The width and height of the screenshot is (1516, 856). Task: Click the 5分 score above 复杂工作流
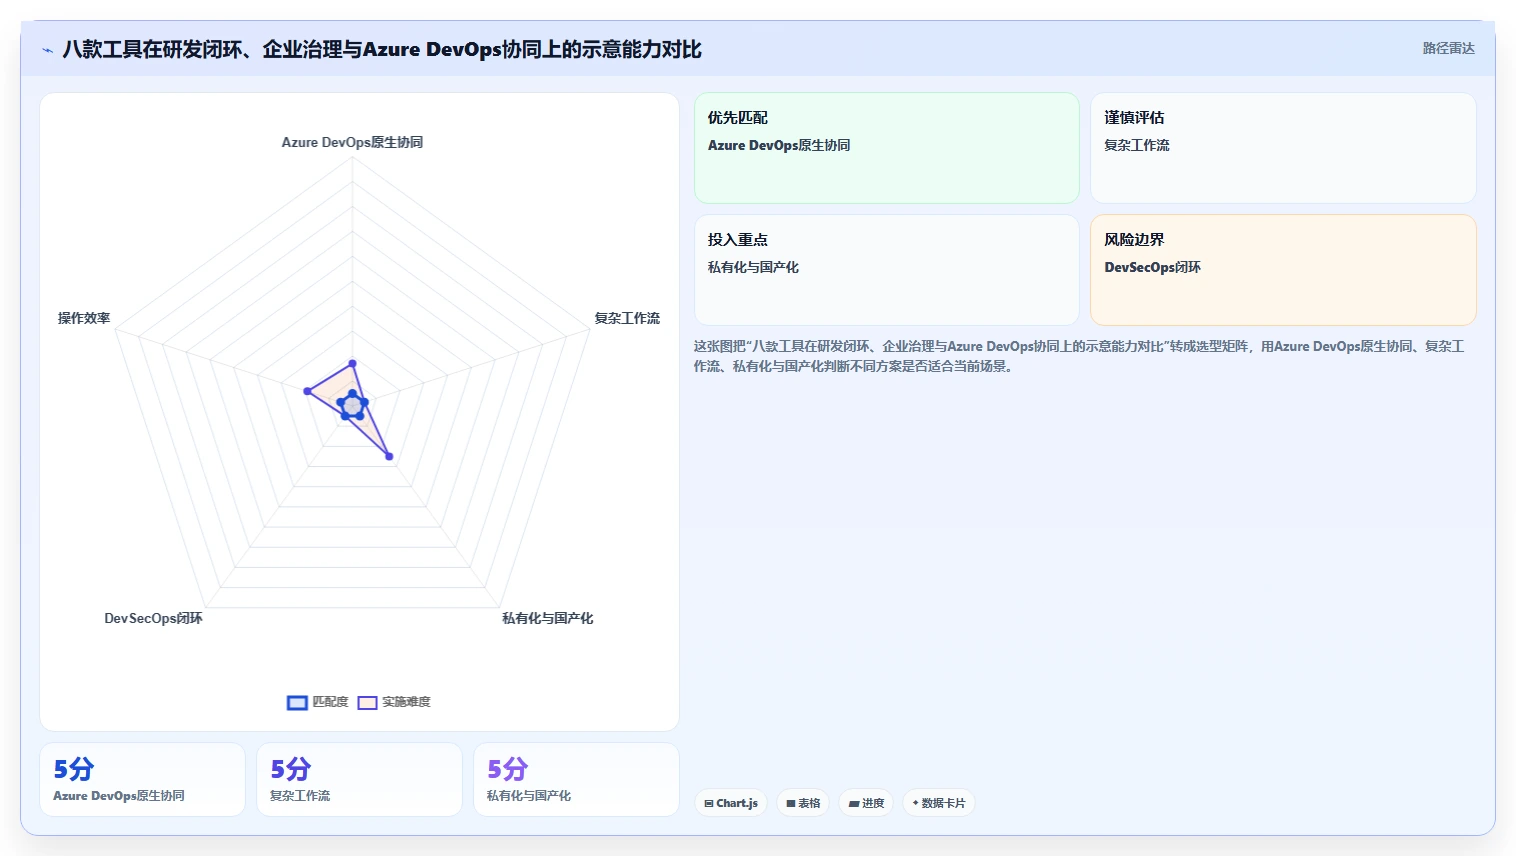point(291,769)
